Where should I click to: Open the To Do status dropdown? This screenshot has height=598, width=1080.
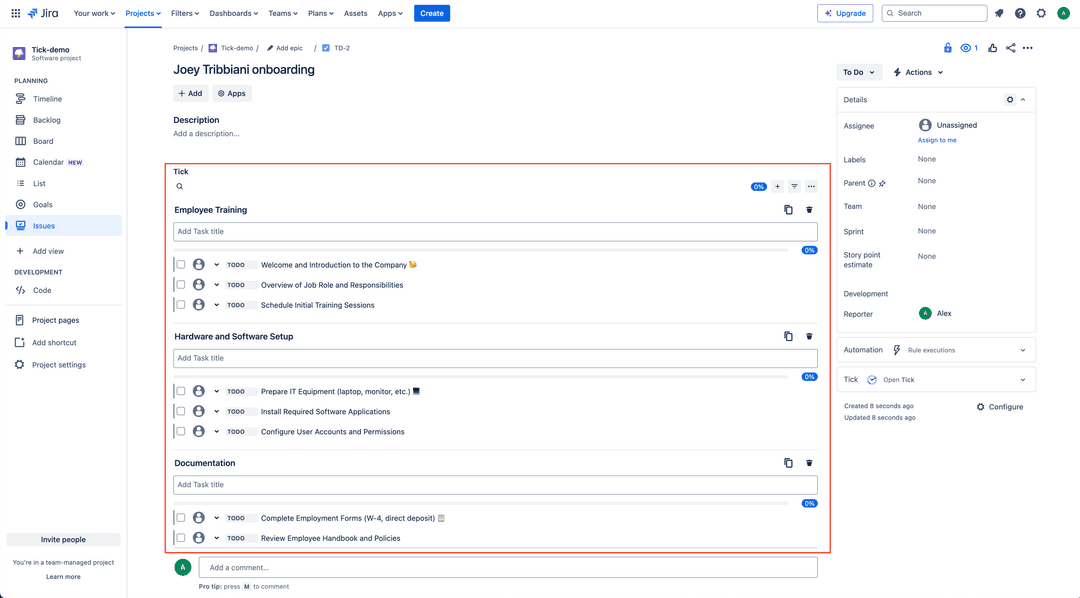tap(859, 72)
